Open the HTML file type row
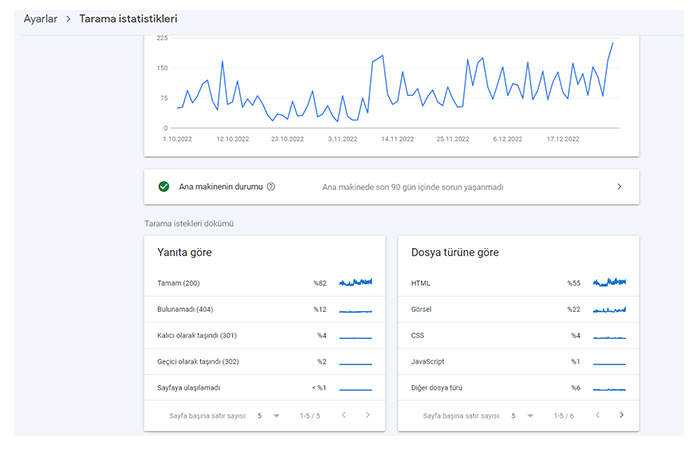Viewport: 695px width, 449px height. tap(421, 283)
